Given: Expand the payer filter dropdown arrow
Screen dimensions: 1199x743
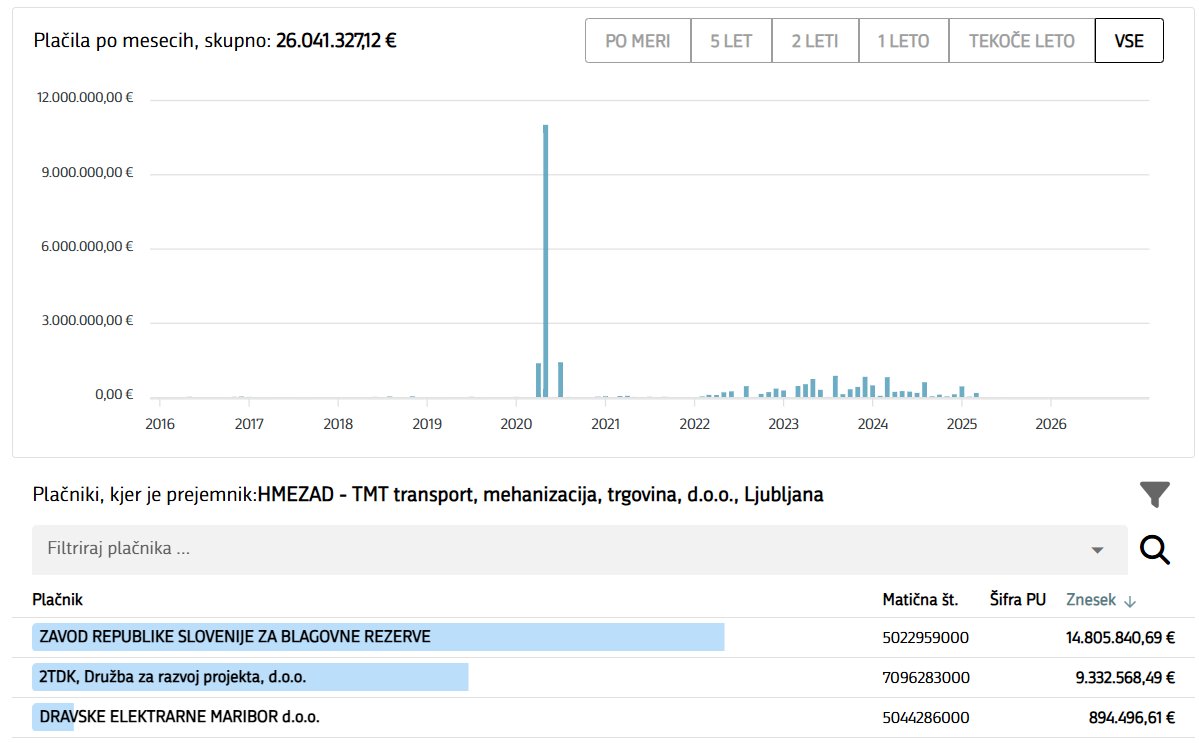Looking at the screenshot, I should point(1097,550).
